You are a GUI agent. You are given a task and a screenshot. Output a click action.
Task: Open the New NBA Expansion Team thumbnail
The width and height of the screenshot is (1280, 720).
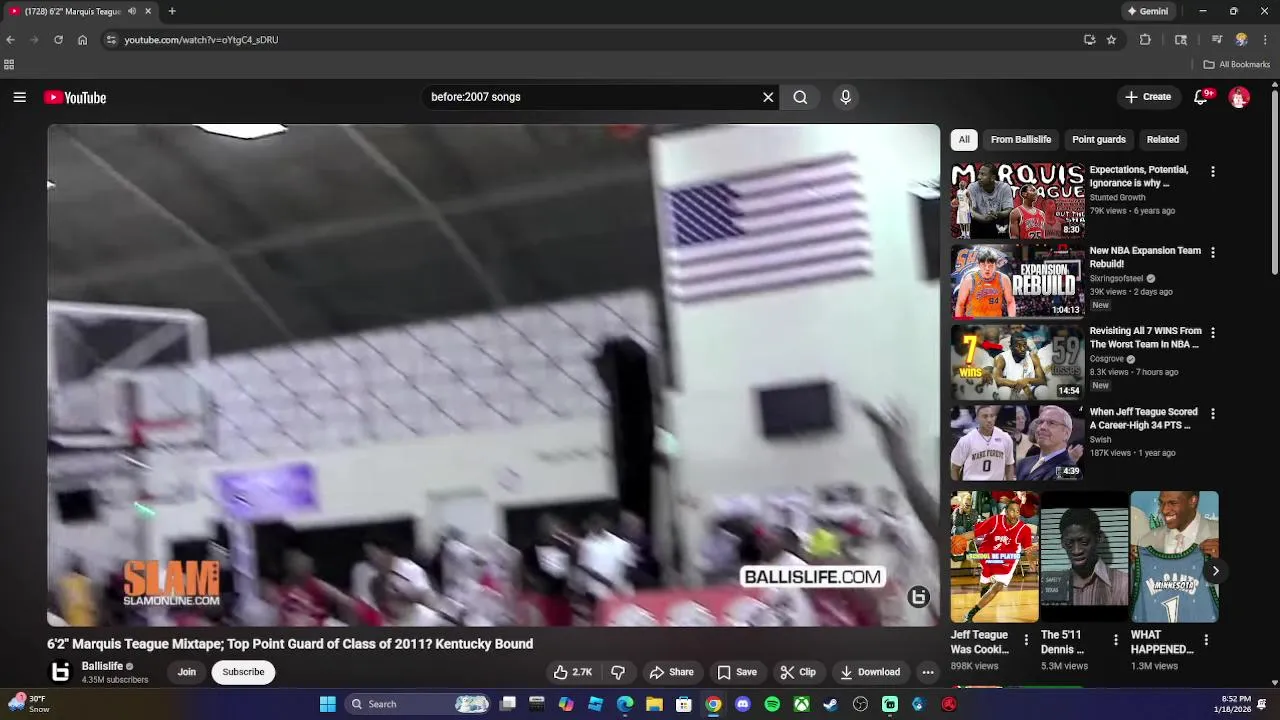[1017, 282]
